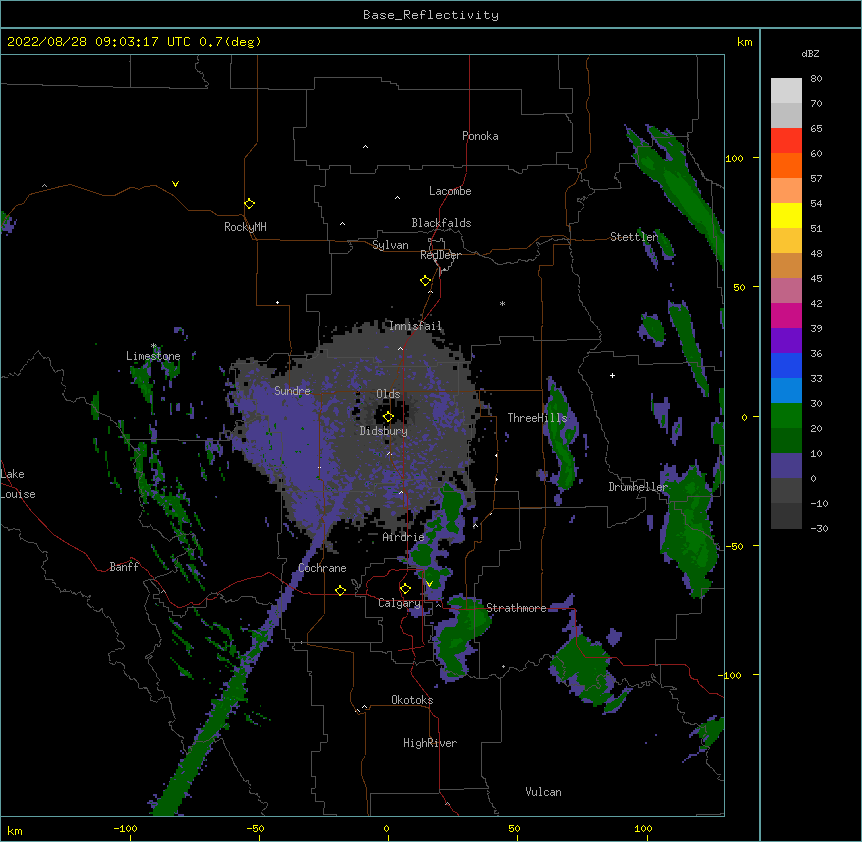Click the yellow diamond marker above RockyMH
This screenshot has width=862, height=842.
pos(249,204)
